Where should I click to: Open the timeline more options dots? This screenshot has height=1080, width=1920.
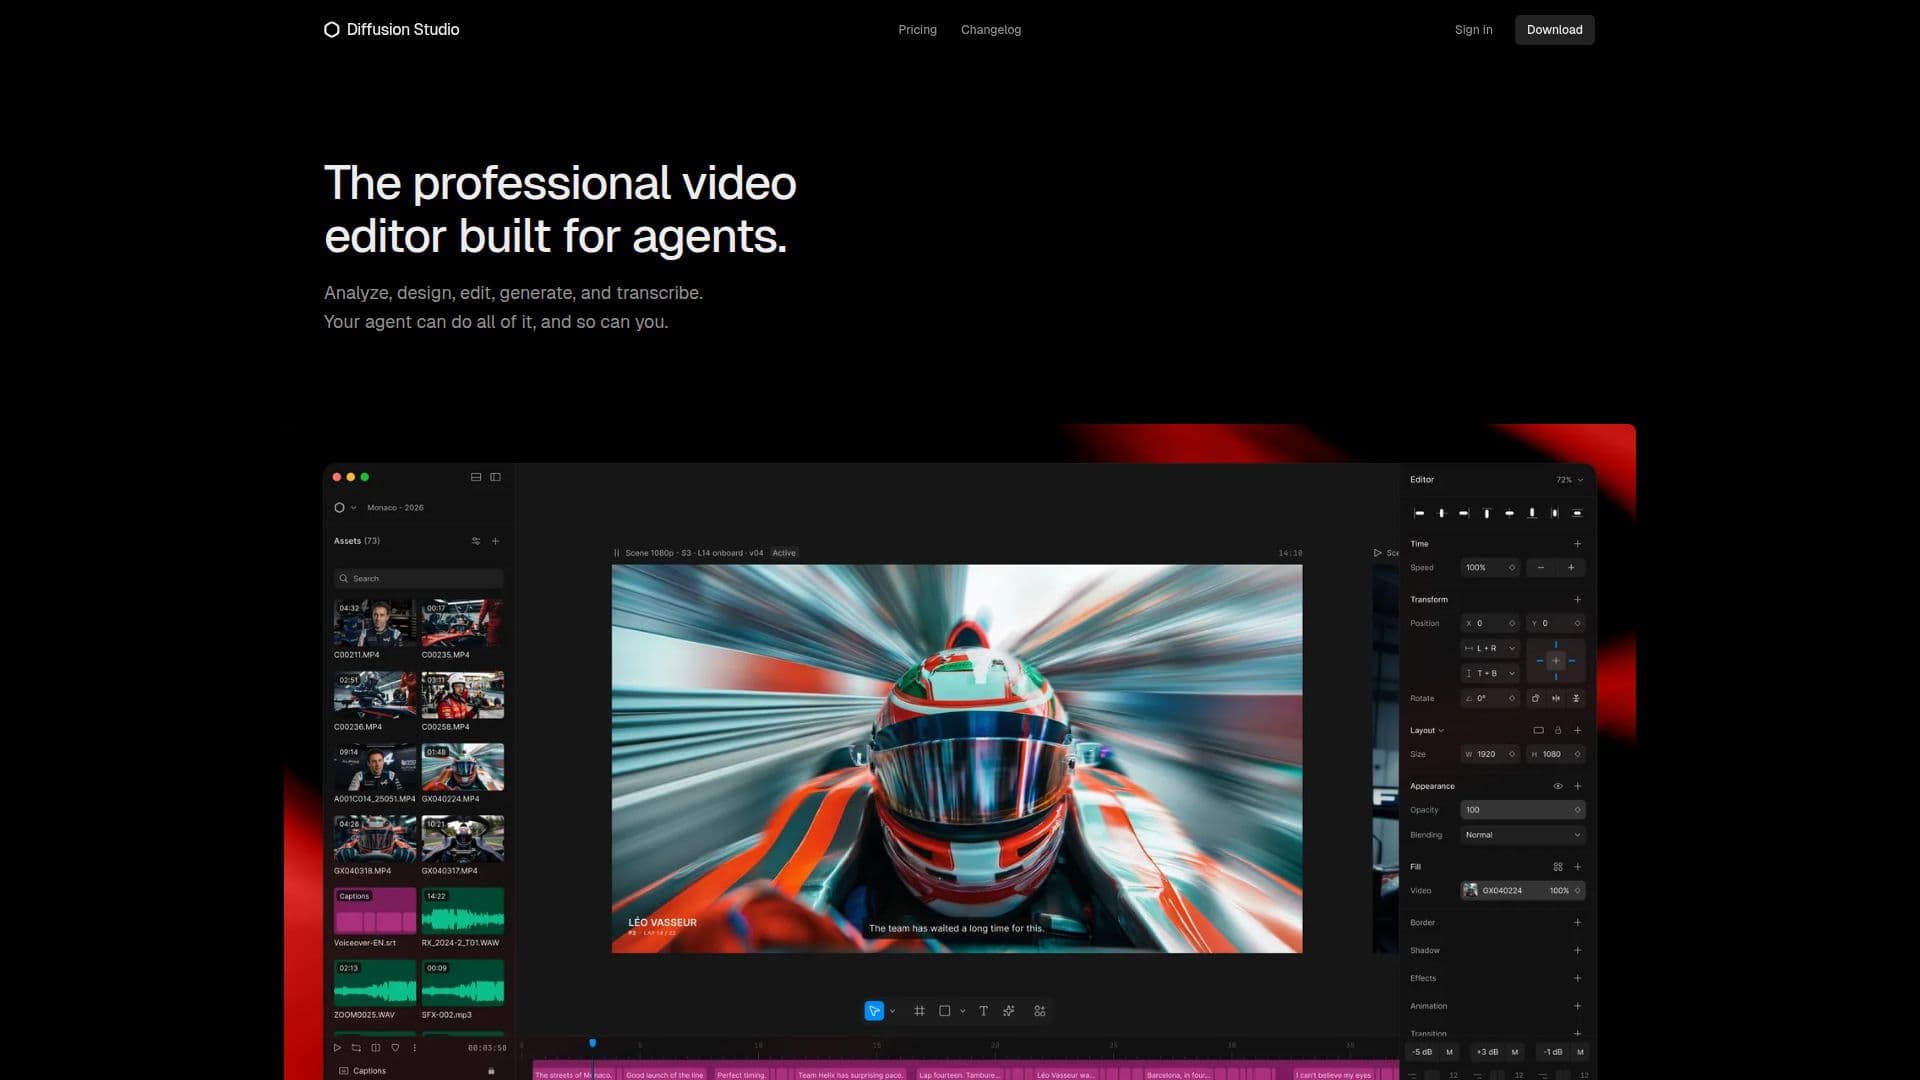coord(414,1048)
